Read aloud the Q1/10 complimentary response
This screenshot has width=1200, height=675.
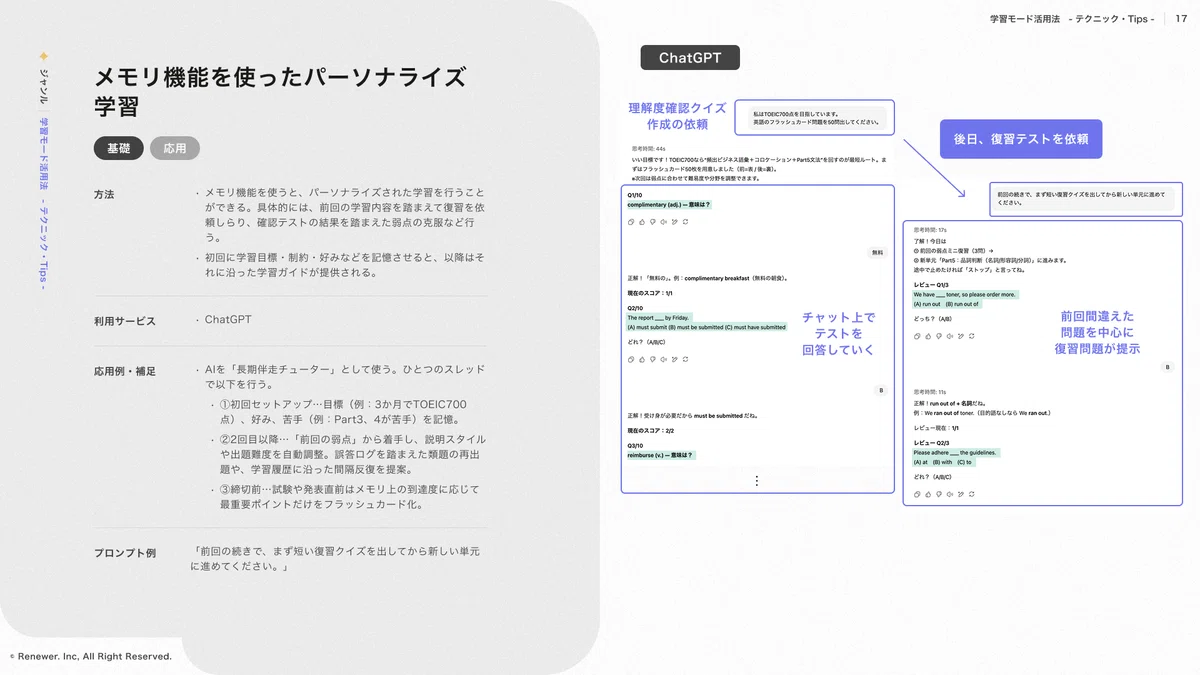tap(663, 222)
